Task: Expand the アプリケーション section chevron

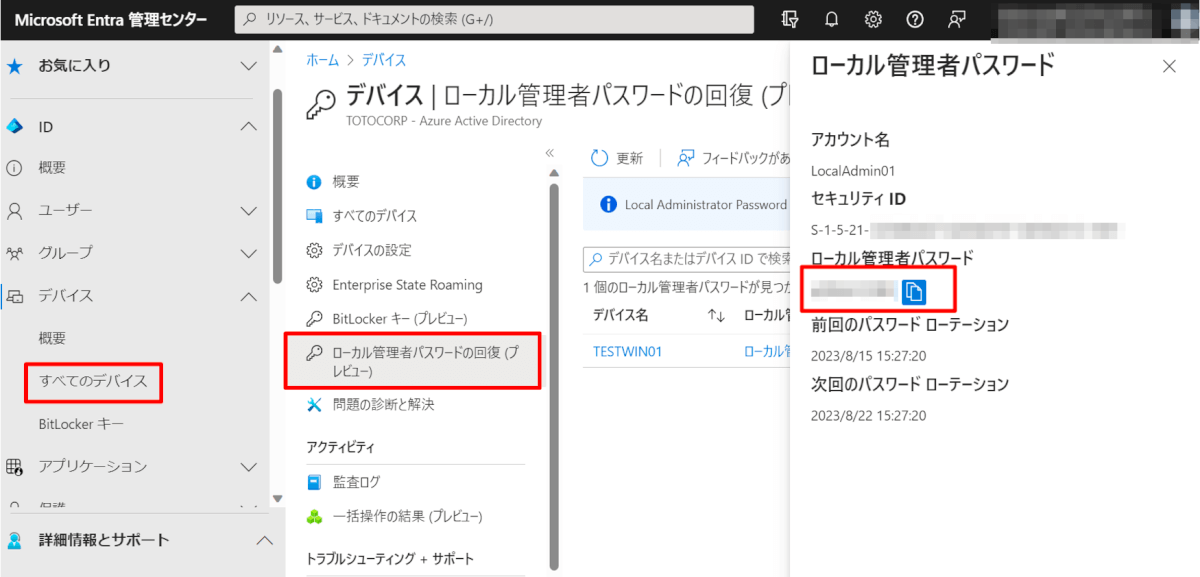Action: [x=249, y=467]
